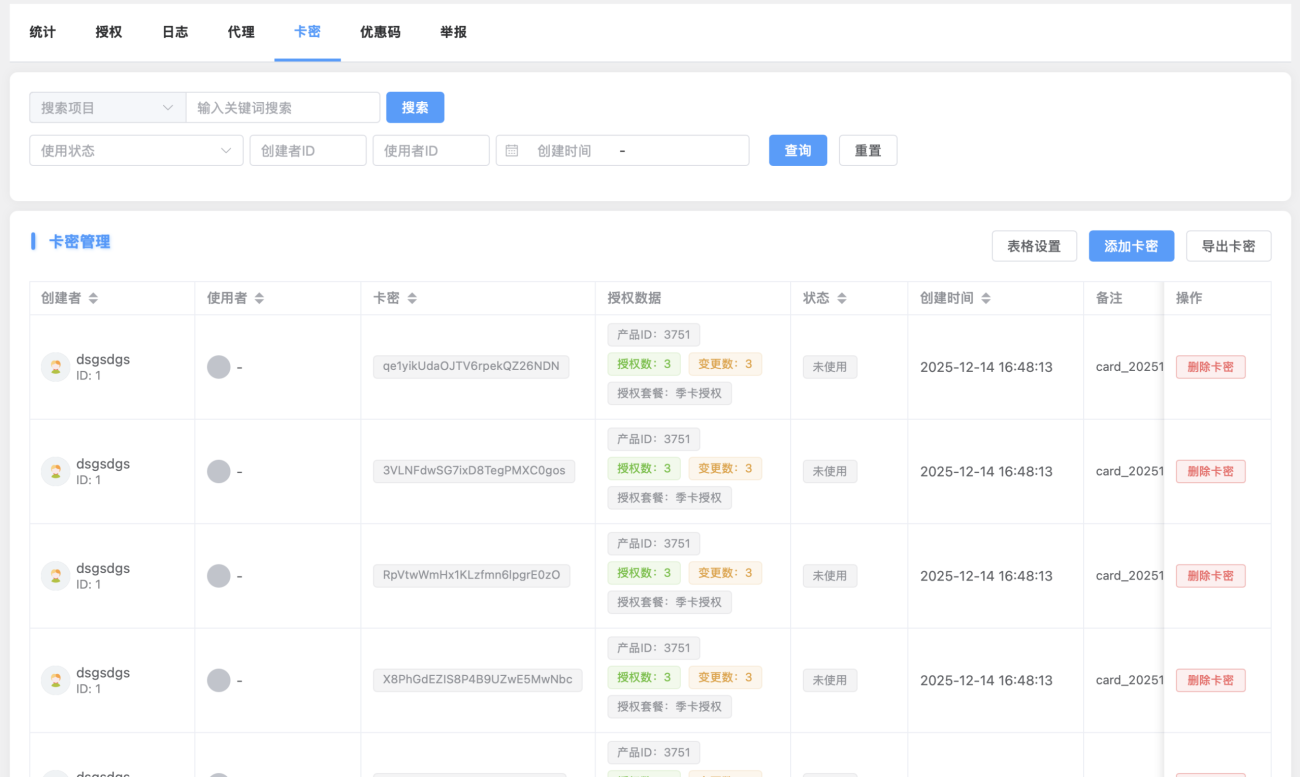1300x777 pixels.
Task: Click calendar icon in 创建时间 date range
Action: pyautogui.click(x=512, y=151)
